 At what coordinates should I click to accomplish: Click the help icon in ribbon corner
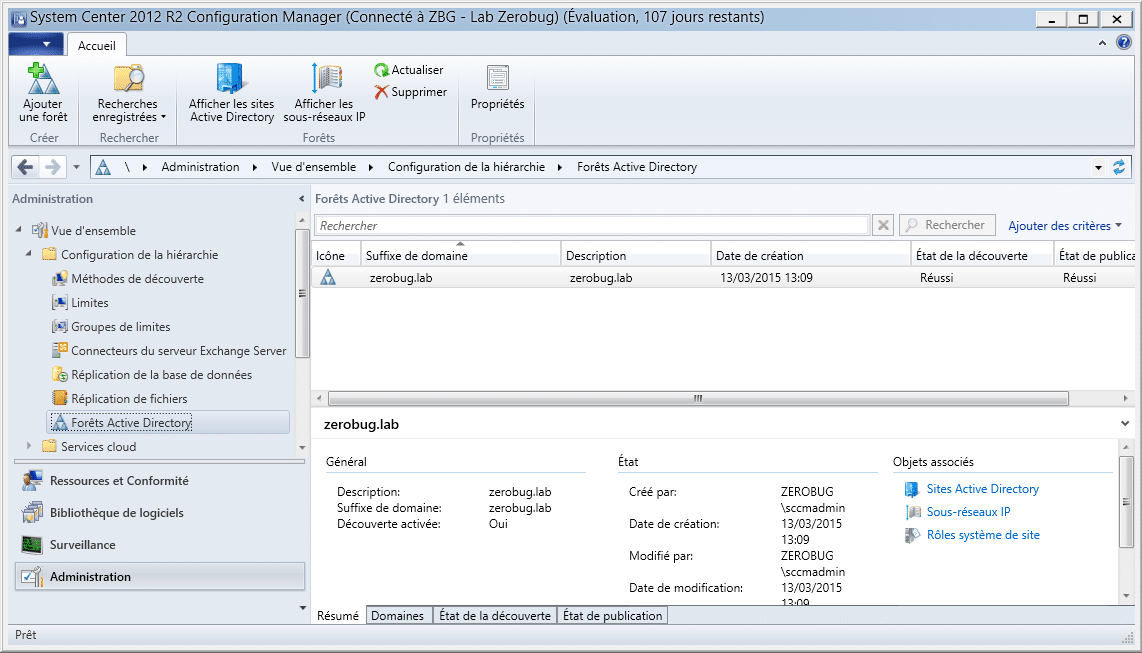[x=1124, y=42]
